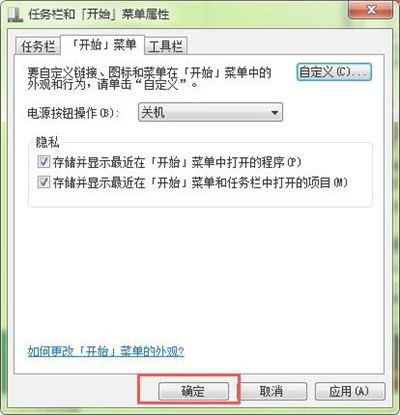Open the 如何更改「开始」菜单的外观? help link
Screen dimensions: 400x415
click(106, 351)
